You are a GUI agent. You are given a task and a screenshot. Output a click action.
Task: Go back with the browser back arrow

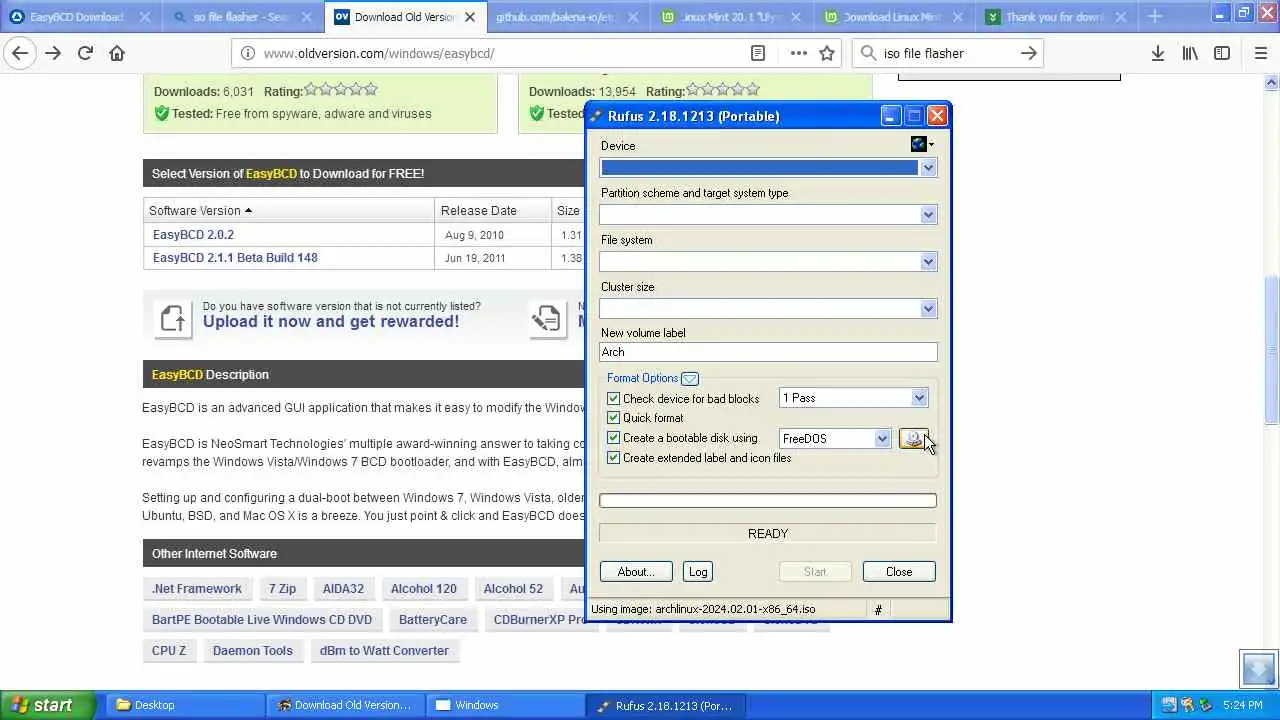pos(20,53)
